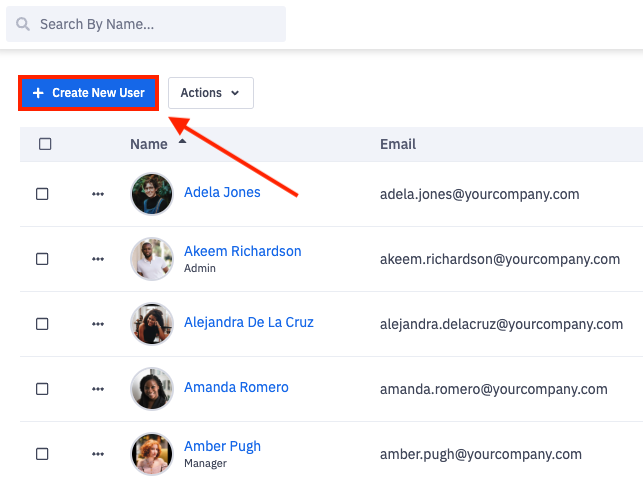Click Adela Jones profile avatar
The image size is (643, 485).
coord(152,194)
